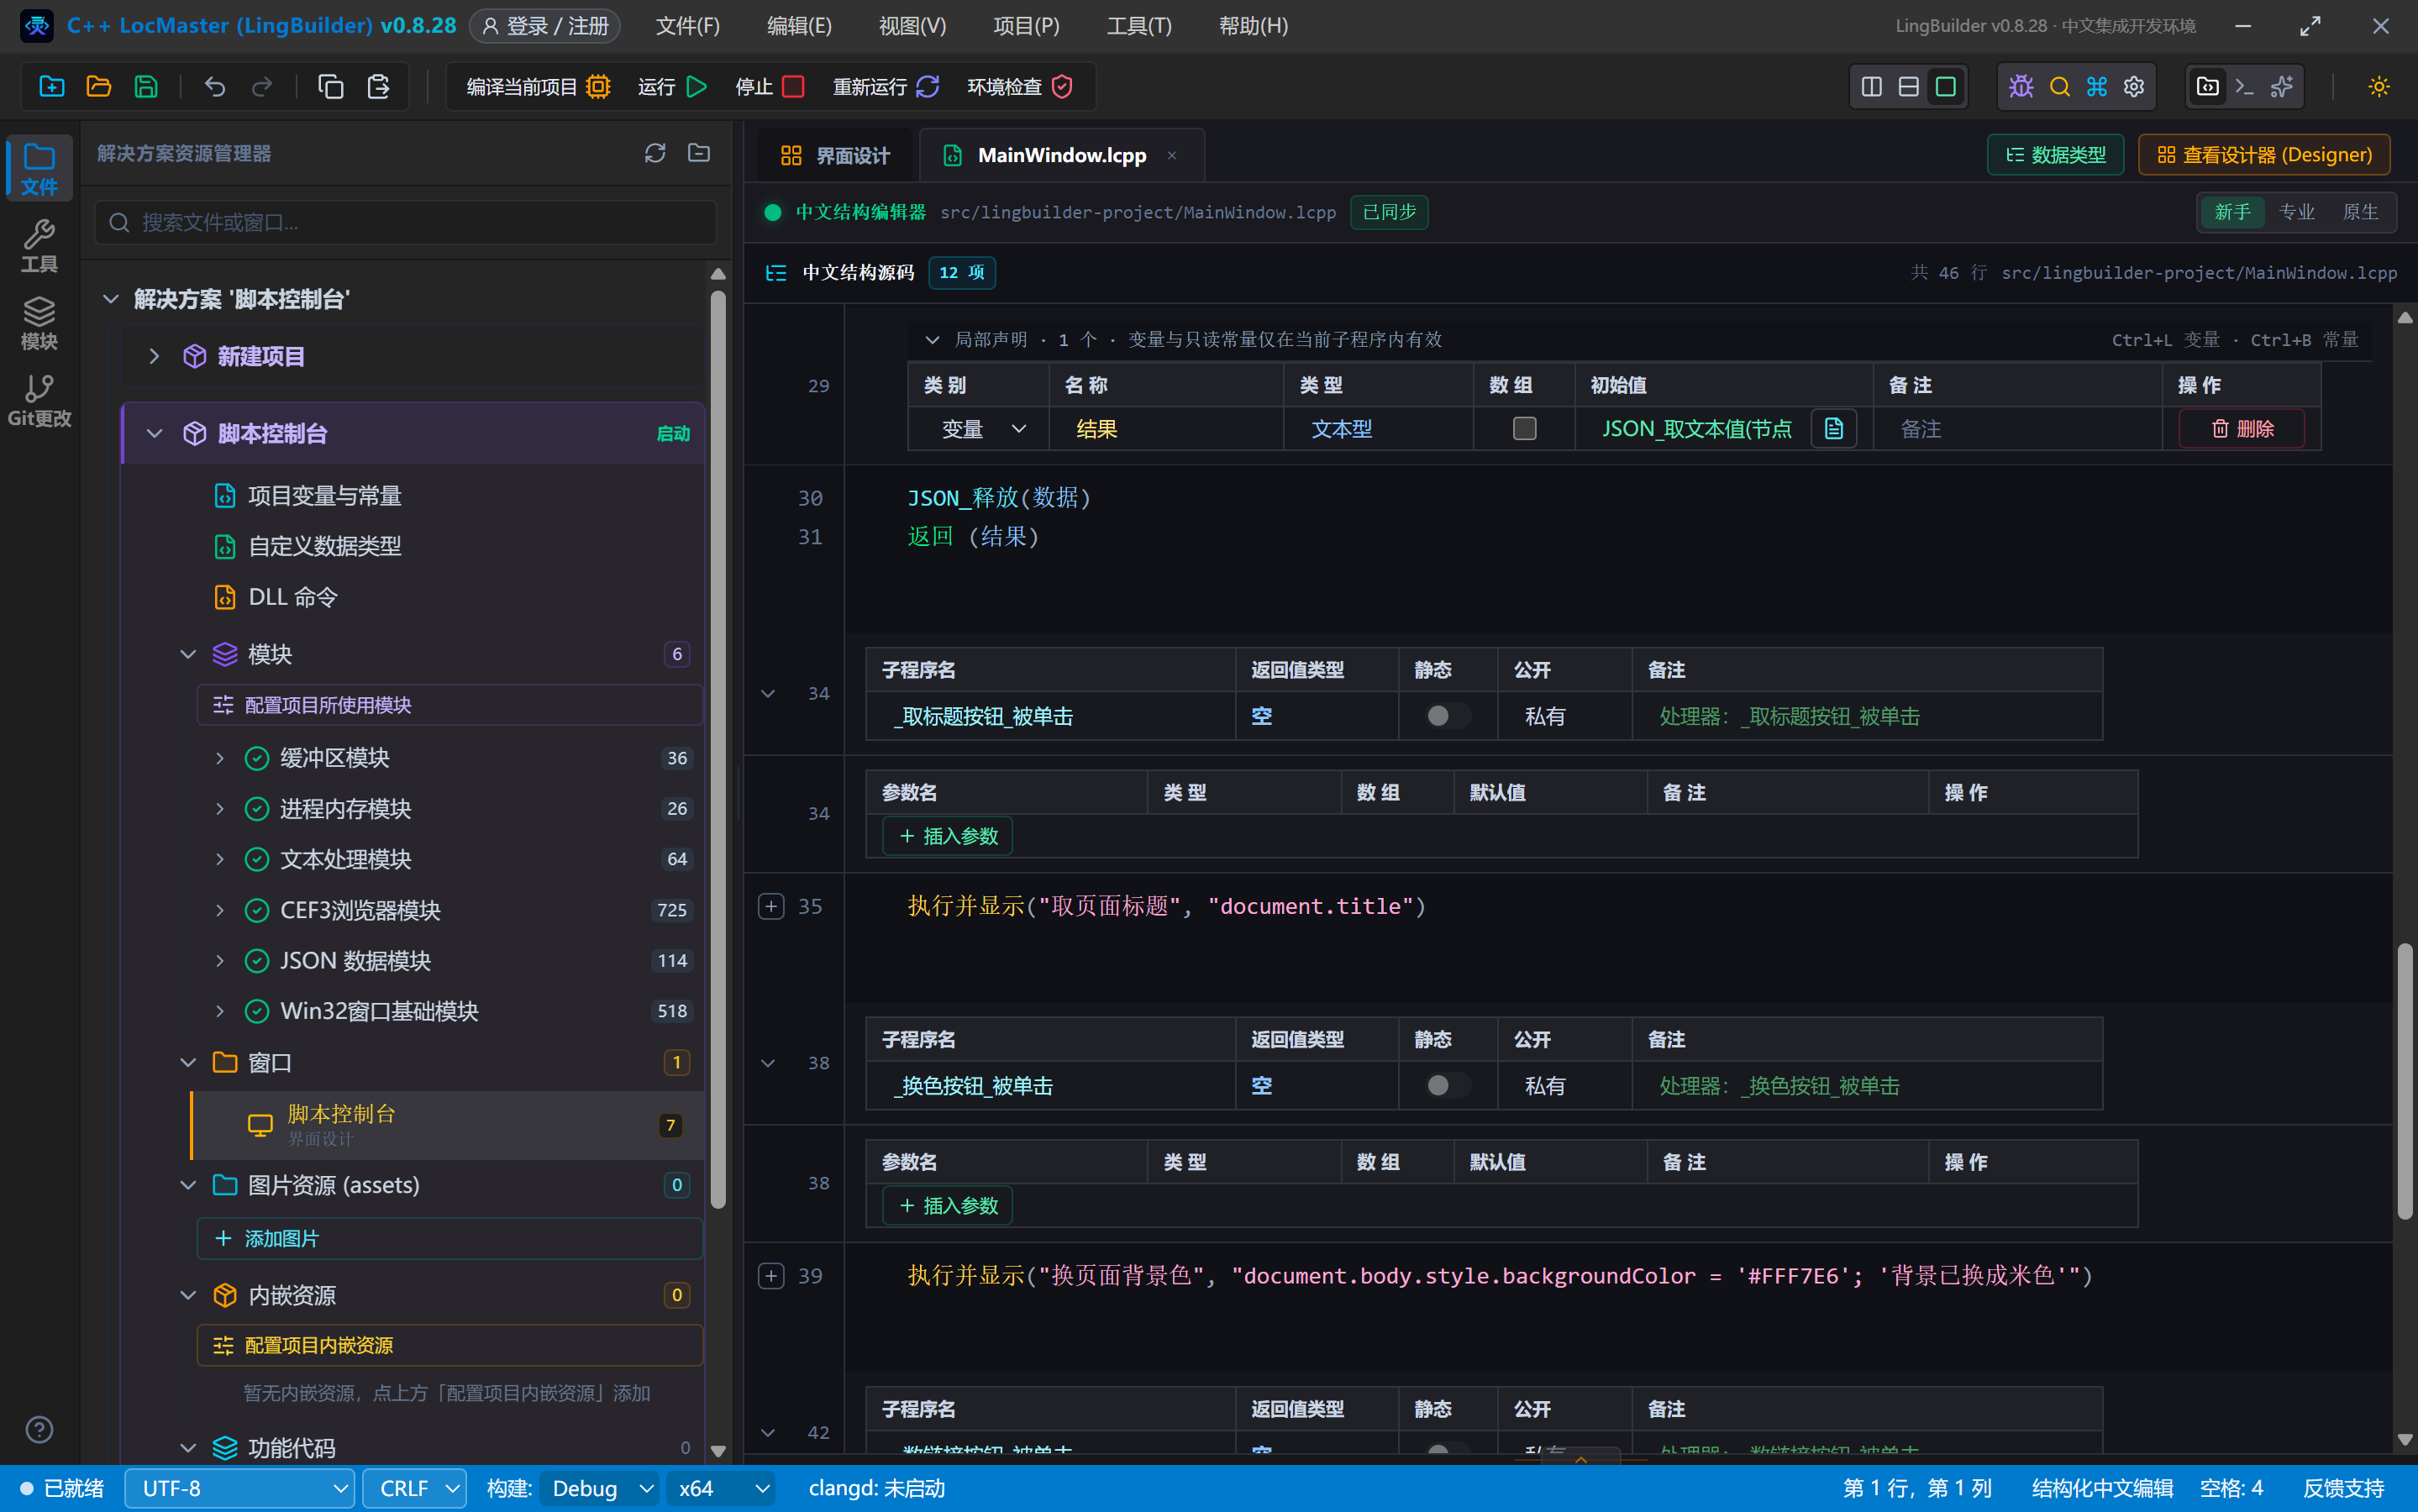The height and width of the screenshot is (1512, 2418).
Task: Expand the CEF3浏览器模块 node
Action: (220, 910)
